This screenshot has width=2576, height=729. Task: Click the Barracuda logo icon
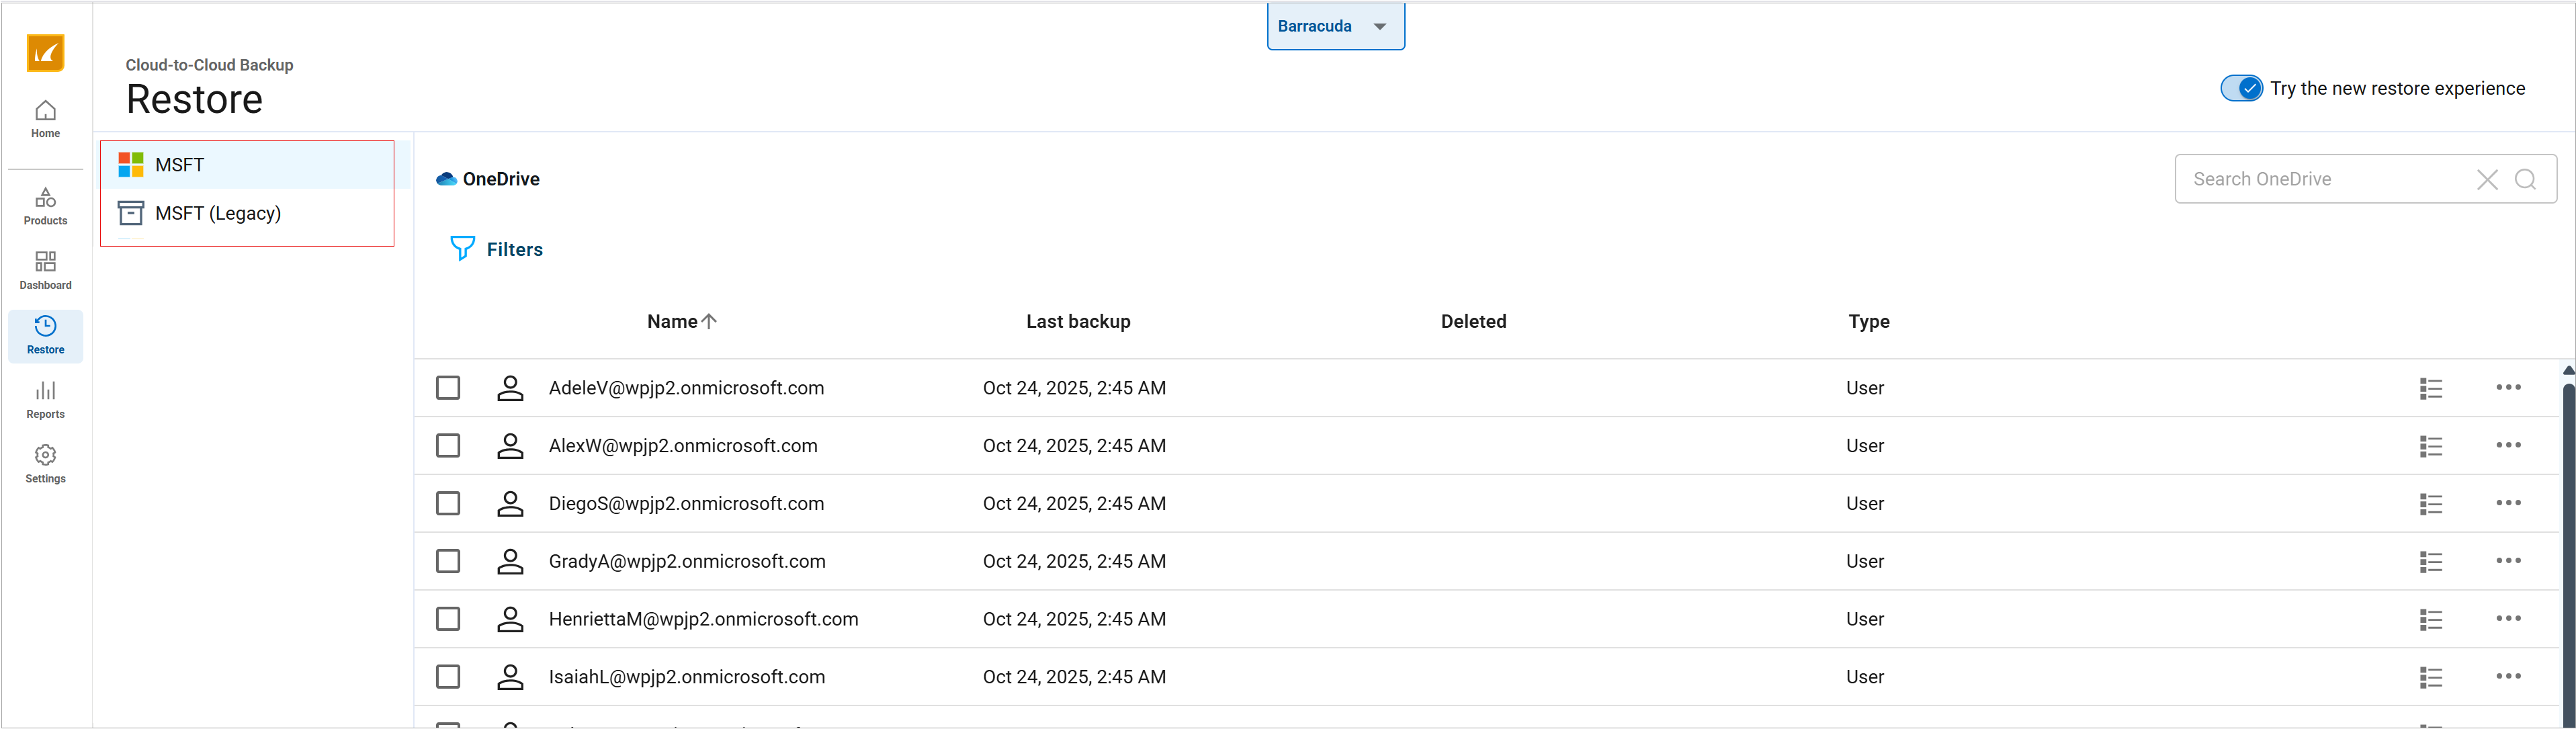click(x=45, y=53)
